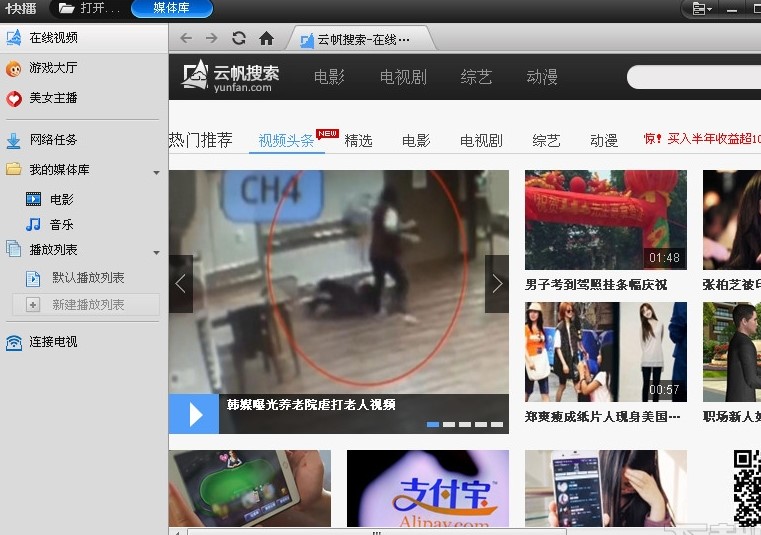Open the 01:48 red banner video thumbnail
761x535 pixels.
click(x=606, y=220)
